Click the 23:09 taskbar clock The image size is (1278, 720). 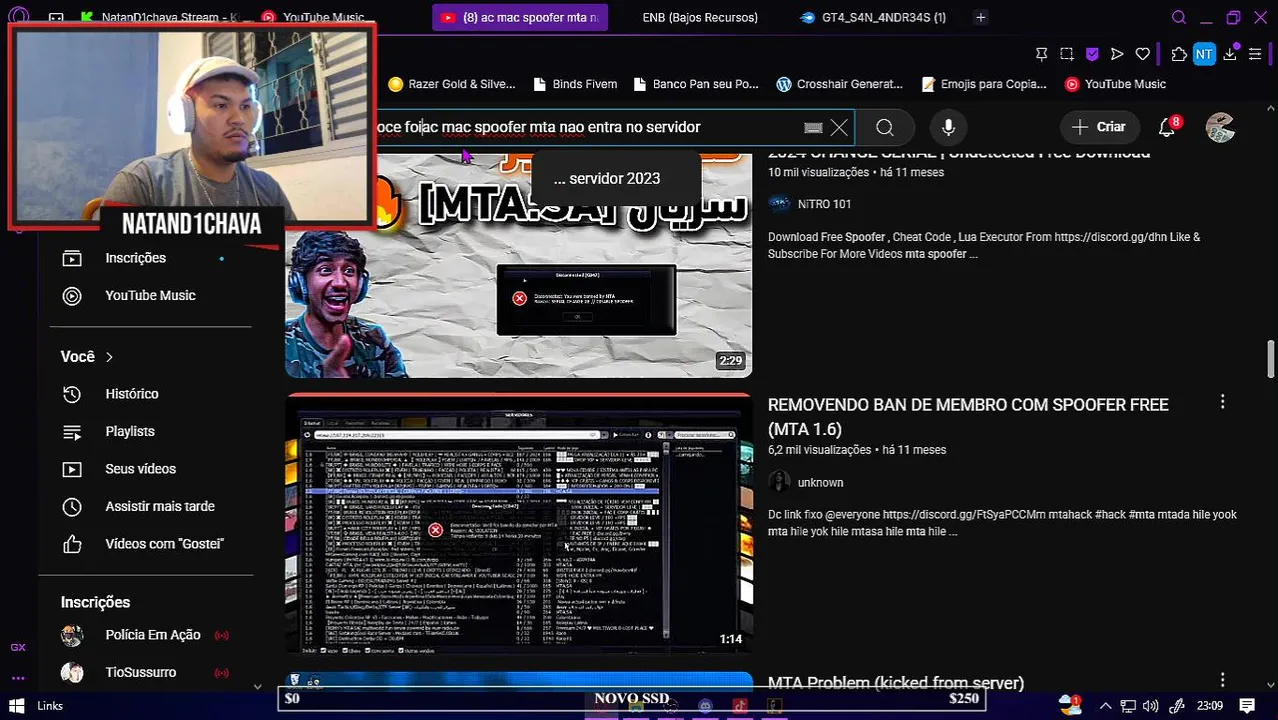tap(1210, 706)
